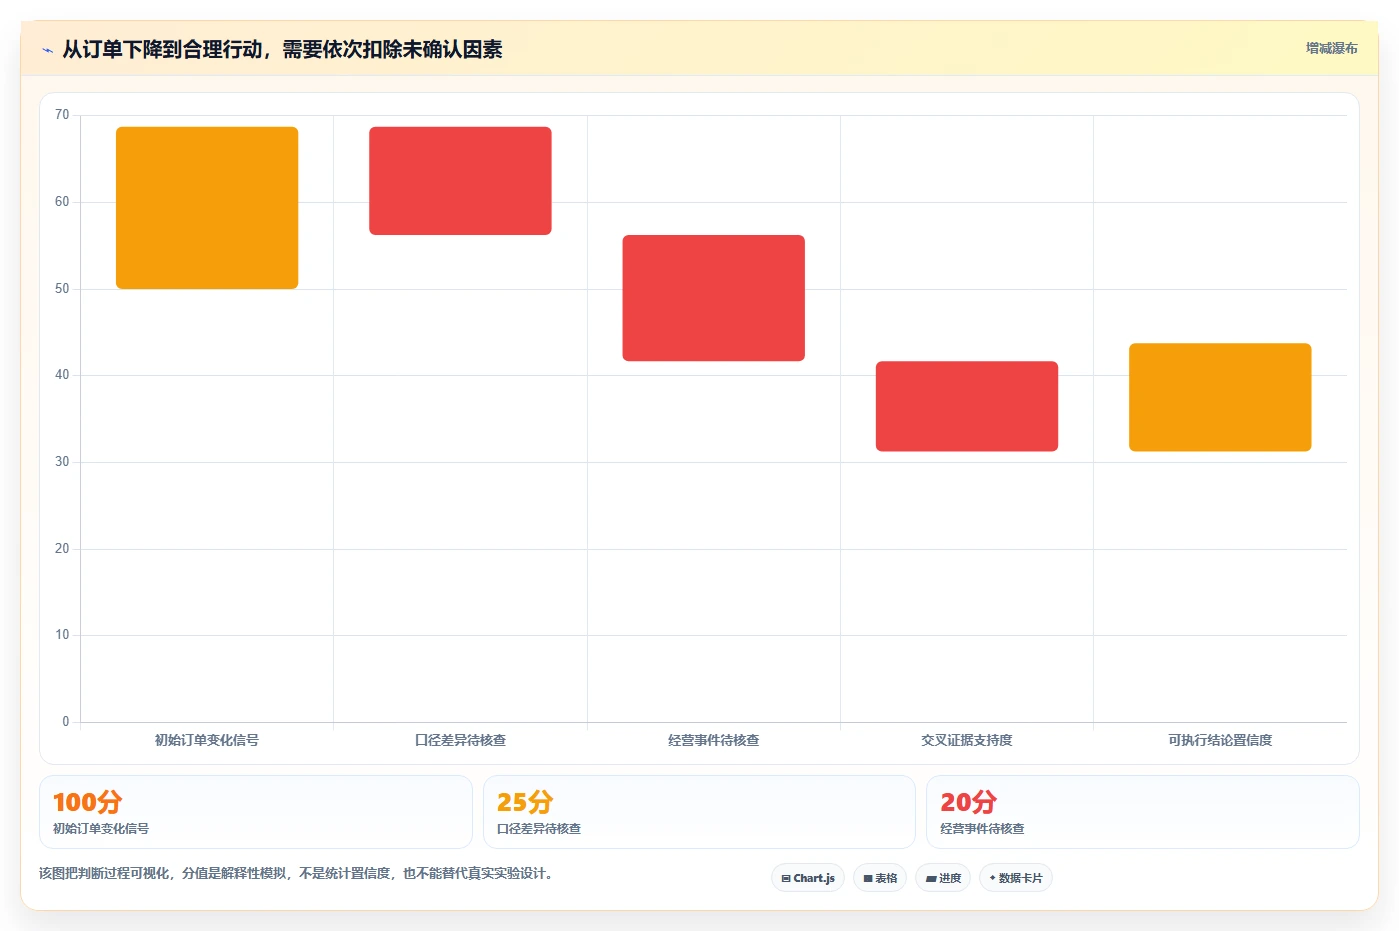The image size is (1399, 931).
Task: Select the orange 可执行结论置信度 bar
Action: [x=1220, y=397]
